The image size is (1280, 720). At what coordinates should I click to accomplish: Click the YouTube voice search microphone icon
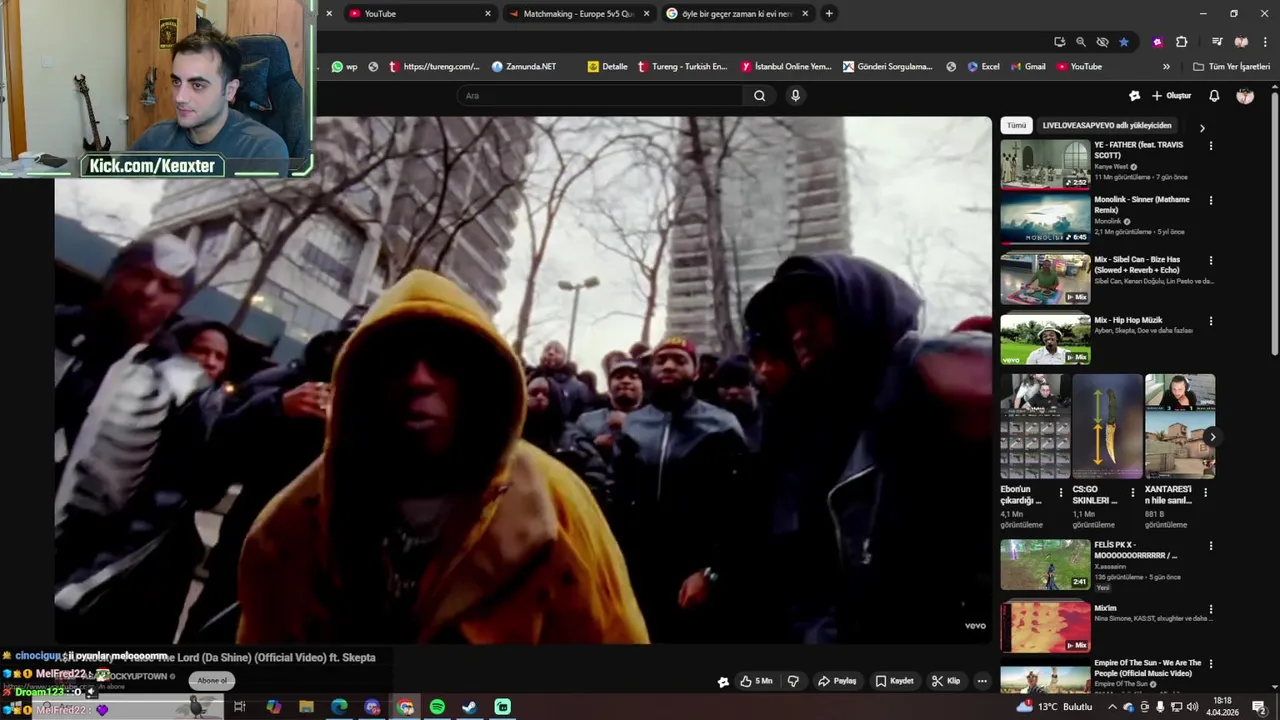click(795, 95)
